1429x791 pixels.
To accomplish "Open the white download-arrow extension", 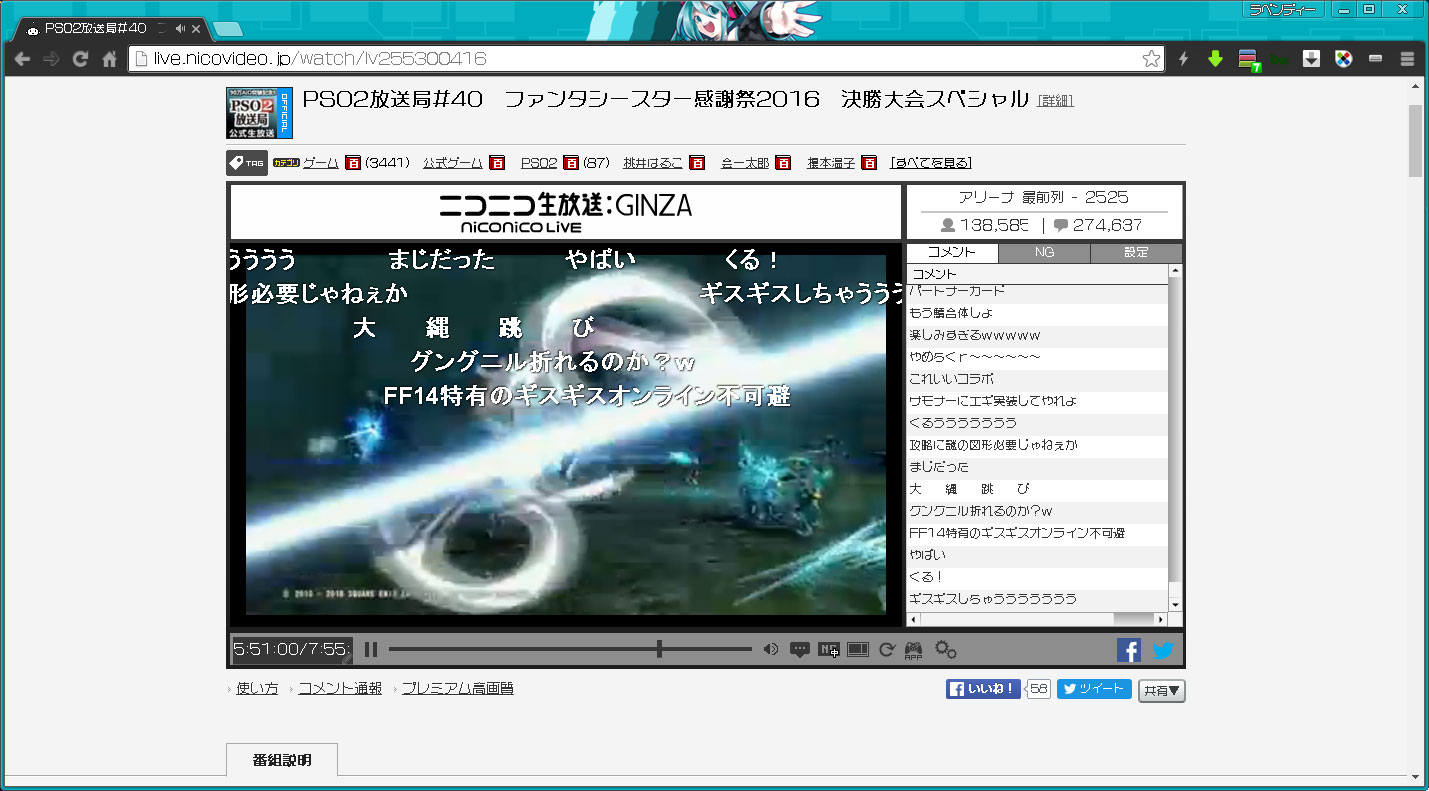I will 1311,59.
